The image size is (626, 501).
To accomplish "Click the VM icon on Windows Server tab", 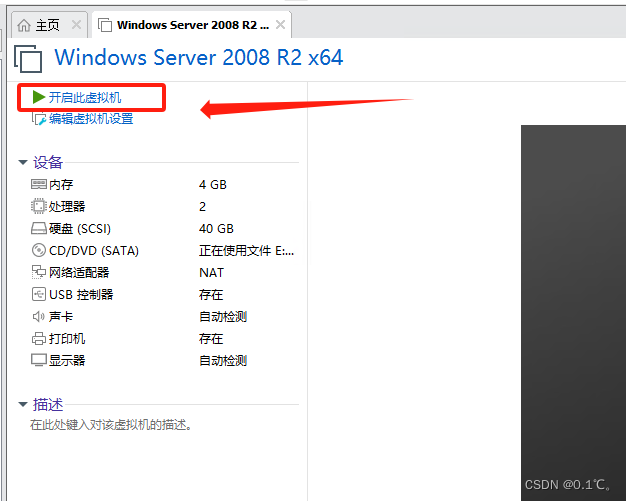I will pos(105,25).
